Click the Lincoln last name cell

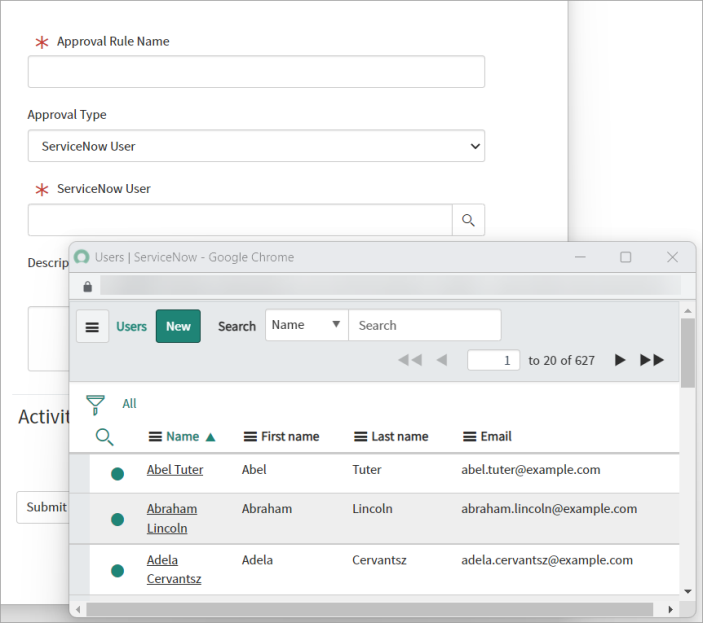372,509
